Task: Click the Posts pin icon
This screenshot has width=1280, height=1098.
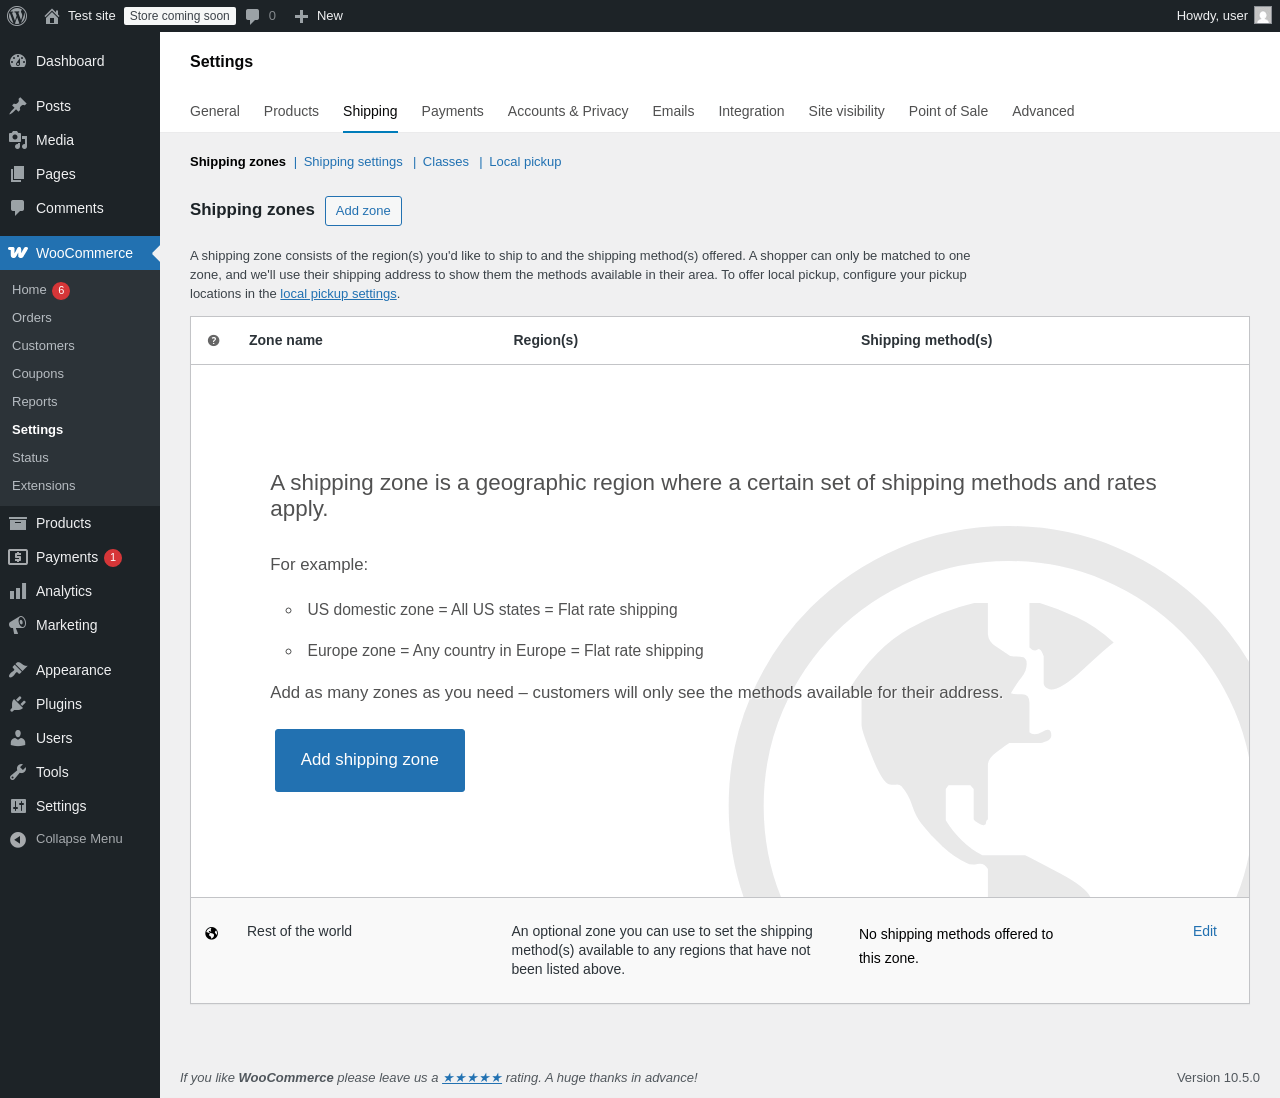Action: [18, 106]
